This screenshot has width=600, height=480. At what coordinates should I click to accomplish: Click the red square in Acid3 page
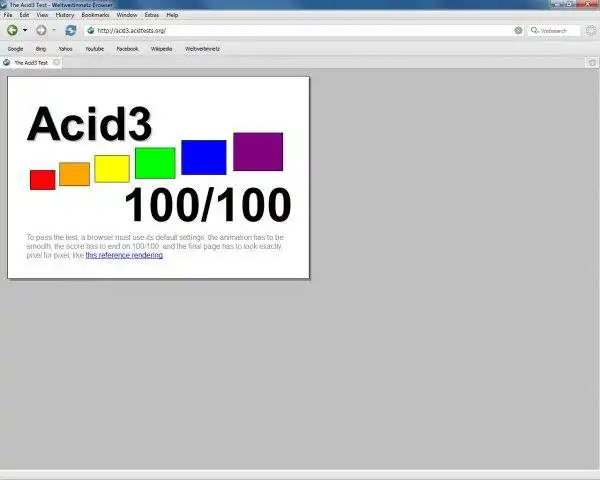[42, 180]
